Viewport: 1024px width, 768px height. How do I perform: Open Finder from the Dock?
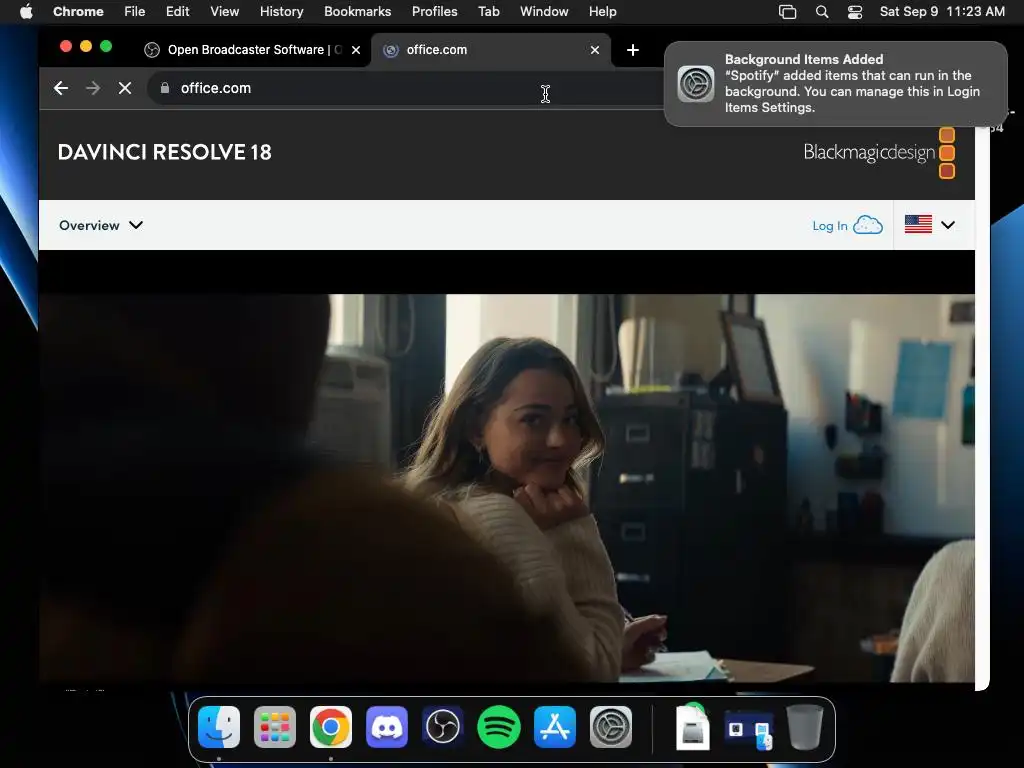pos(219,727)
